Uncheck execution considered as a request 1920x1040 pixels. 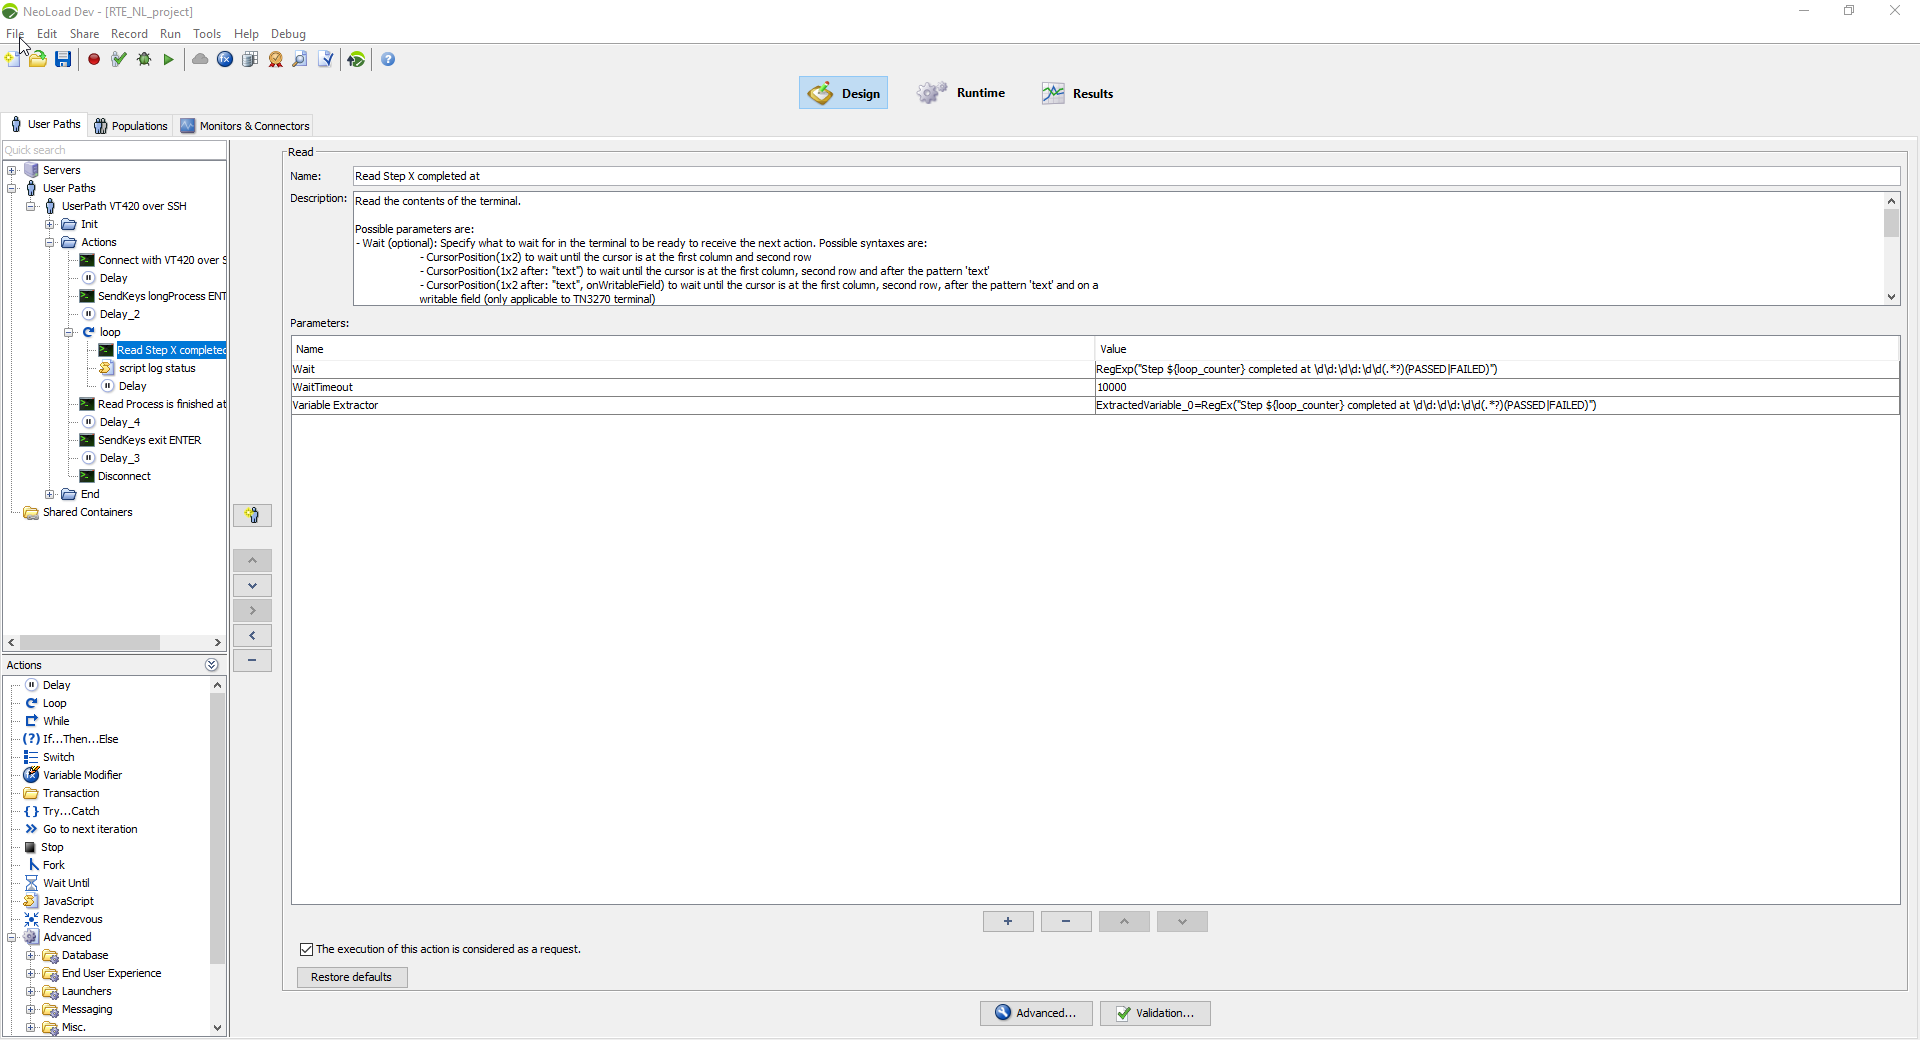click(x=307, y=949)
